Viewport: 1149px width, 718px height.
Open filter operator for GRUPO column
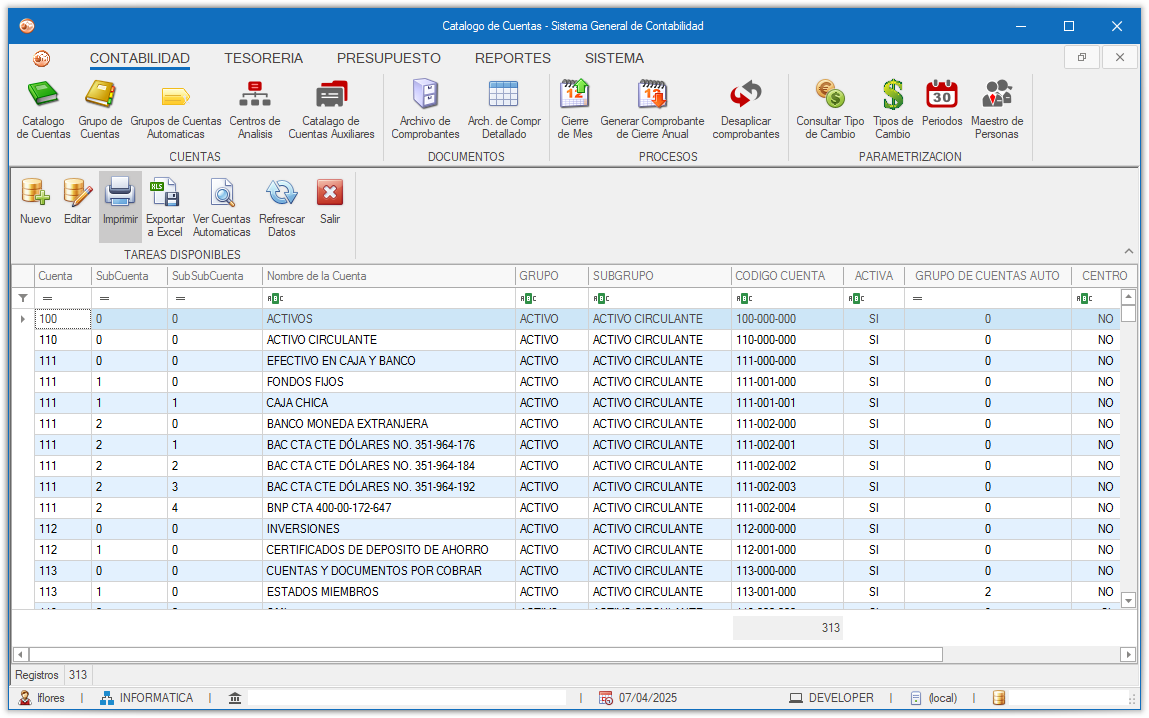click(528, 298)
